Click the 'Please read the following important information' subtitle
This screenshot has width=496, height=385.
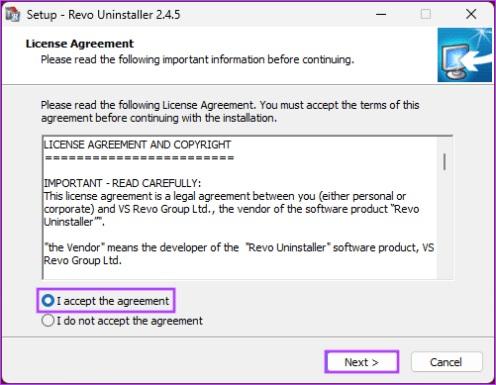197,60
